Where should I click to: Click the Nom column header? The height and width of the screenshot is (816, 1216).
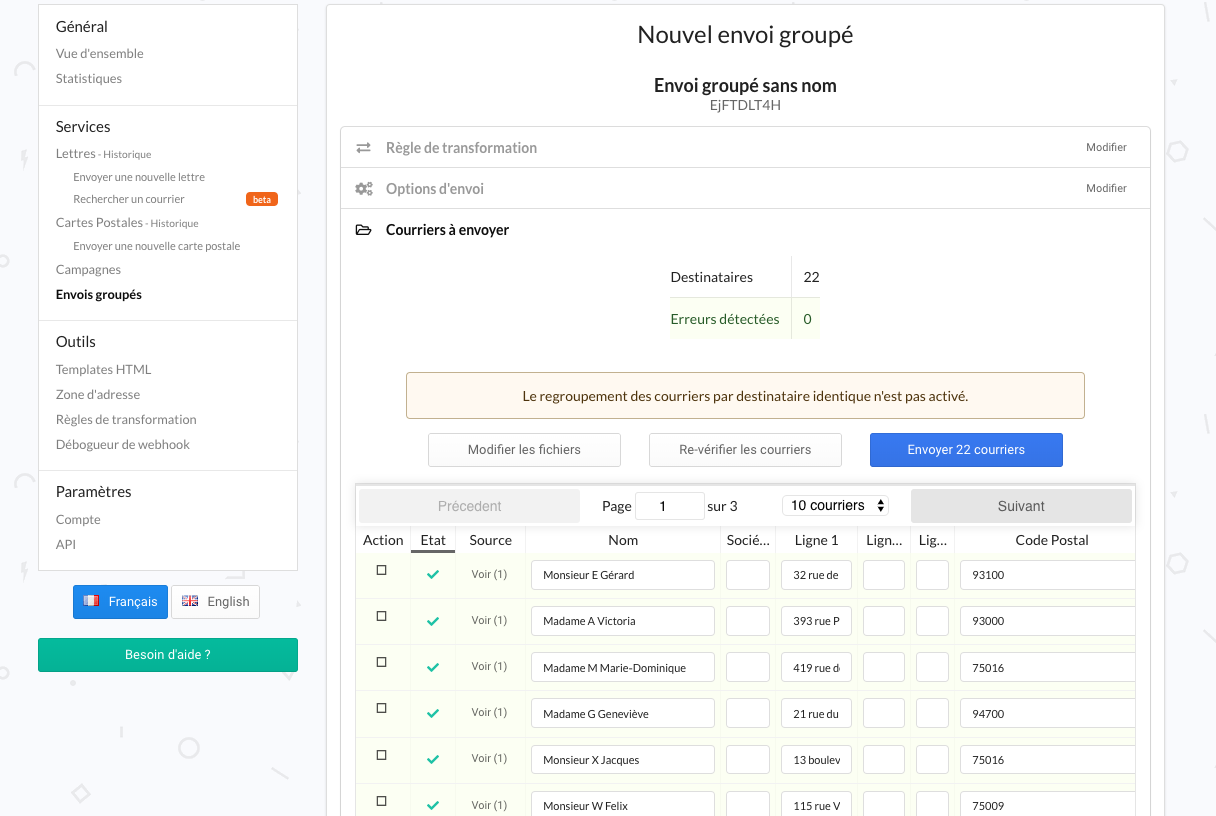click(623, 540)
